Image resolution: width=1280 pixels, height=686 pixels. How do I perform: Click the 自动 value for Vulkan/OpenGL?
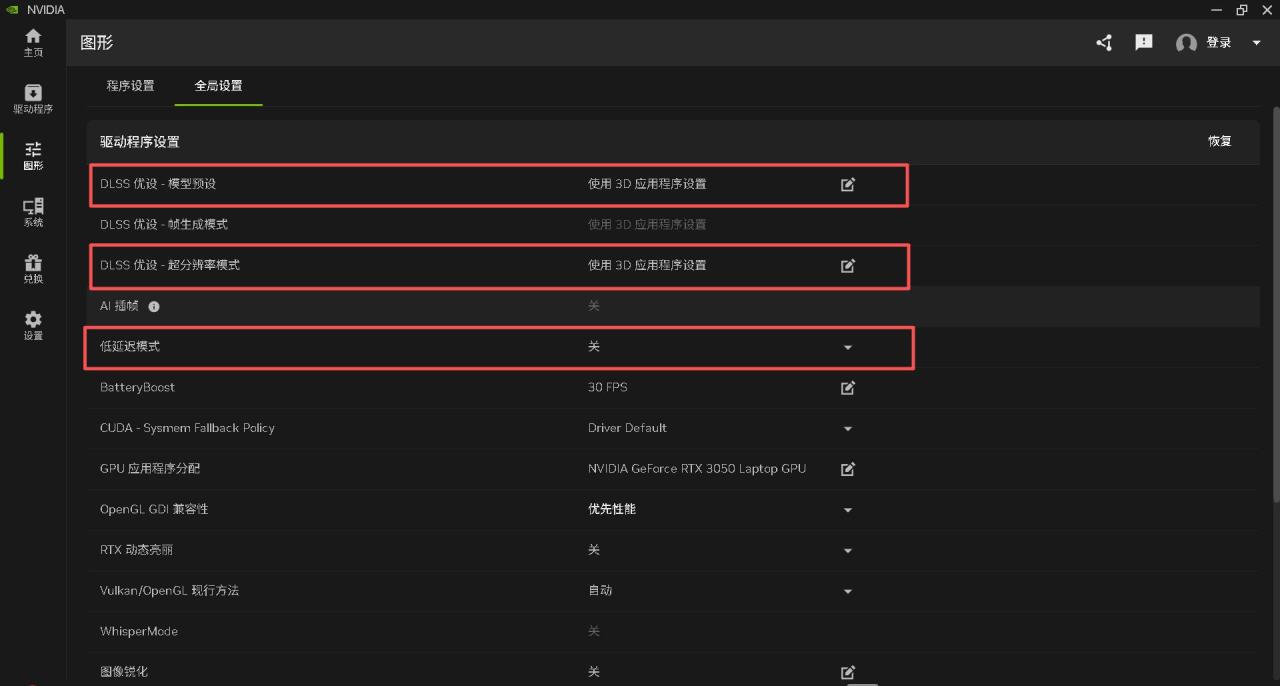coord(600,590)
